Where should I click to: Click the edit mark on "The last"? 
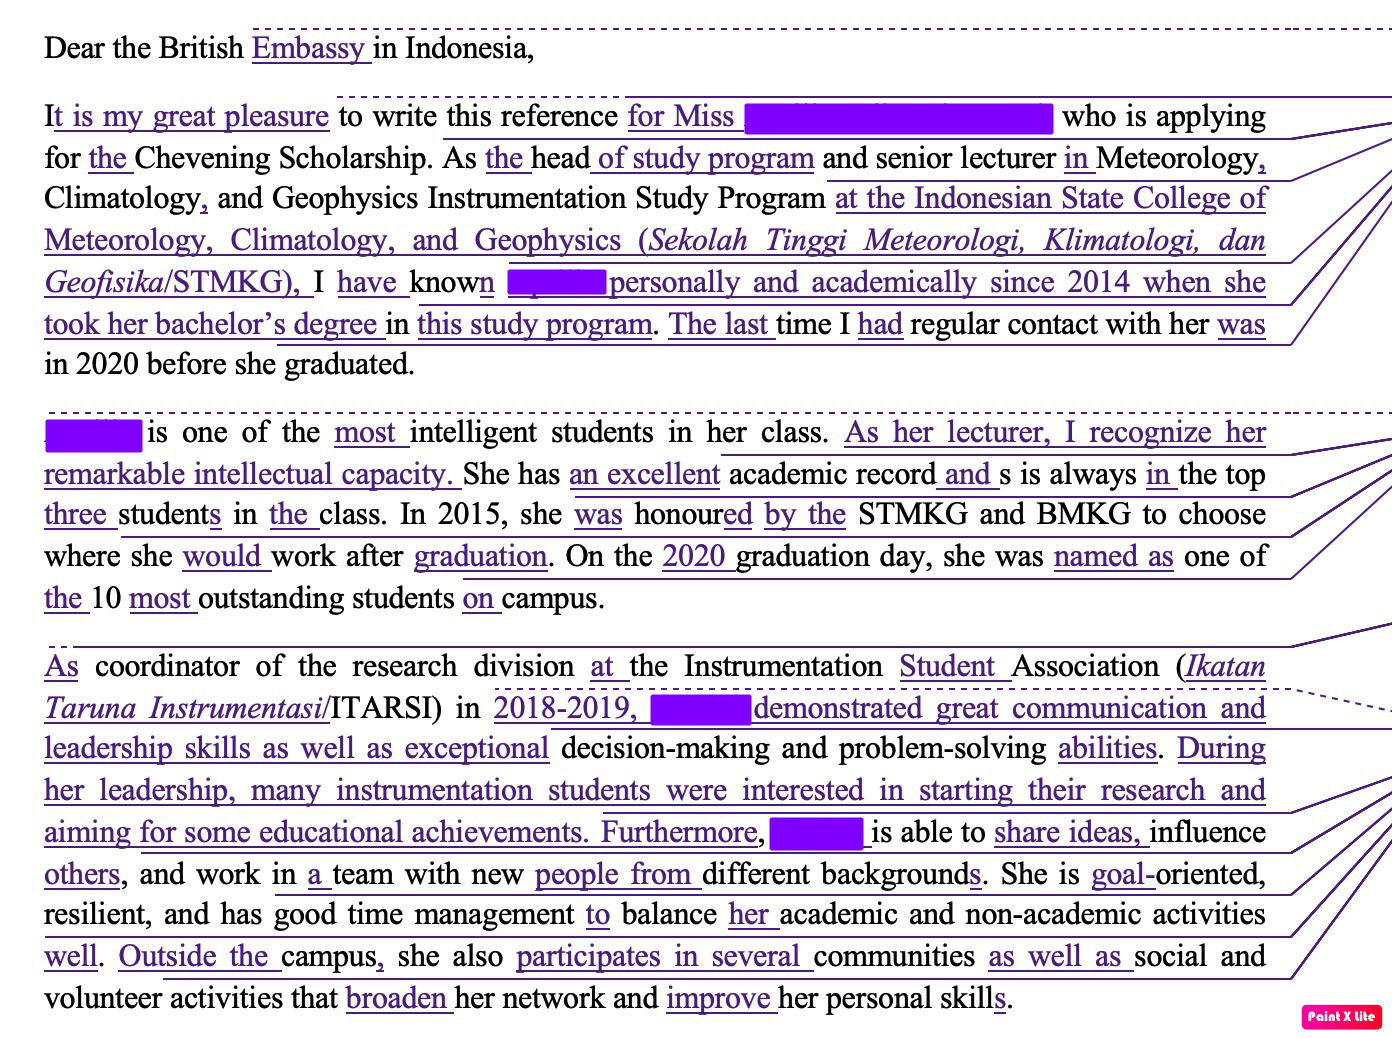tap(720, 324)
